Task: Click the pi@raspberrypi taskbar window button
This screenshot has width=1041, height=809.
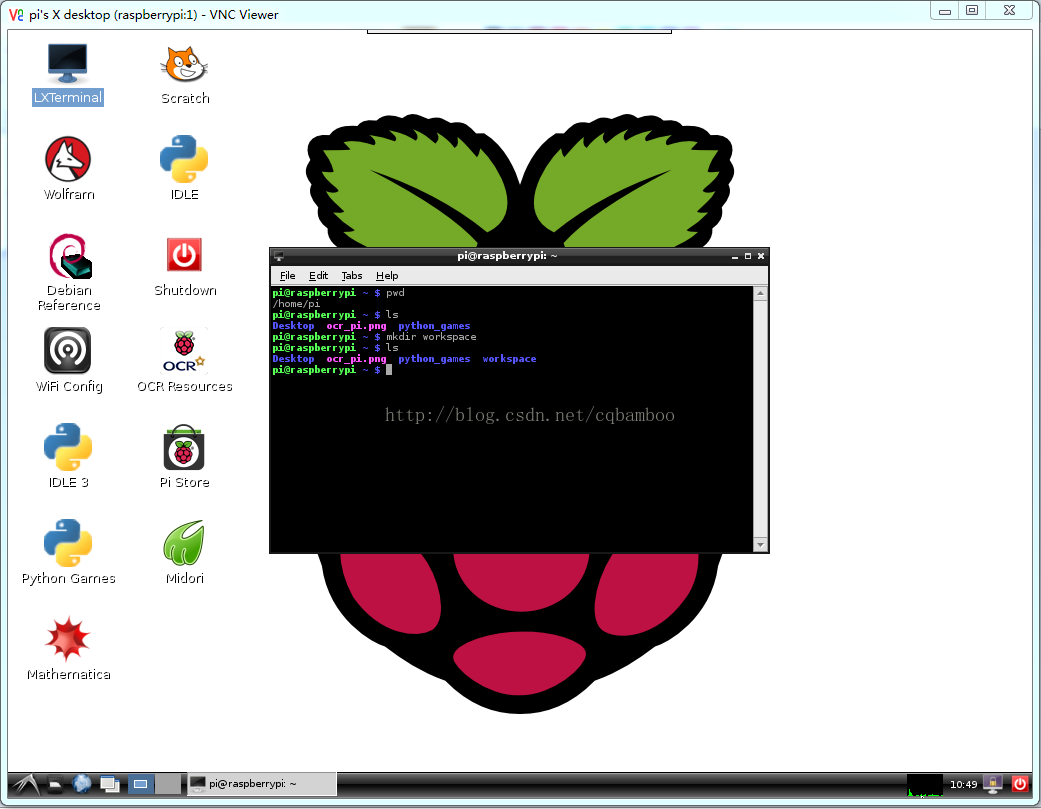Action: [262, 784]
